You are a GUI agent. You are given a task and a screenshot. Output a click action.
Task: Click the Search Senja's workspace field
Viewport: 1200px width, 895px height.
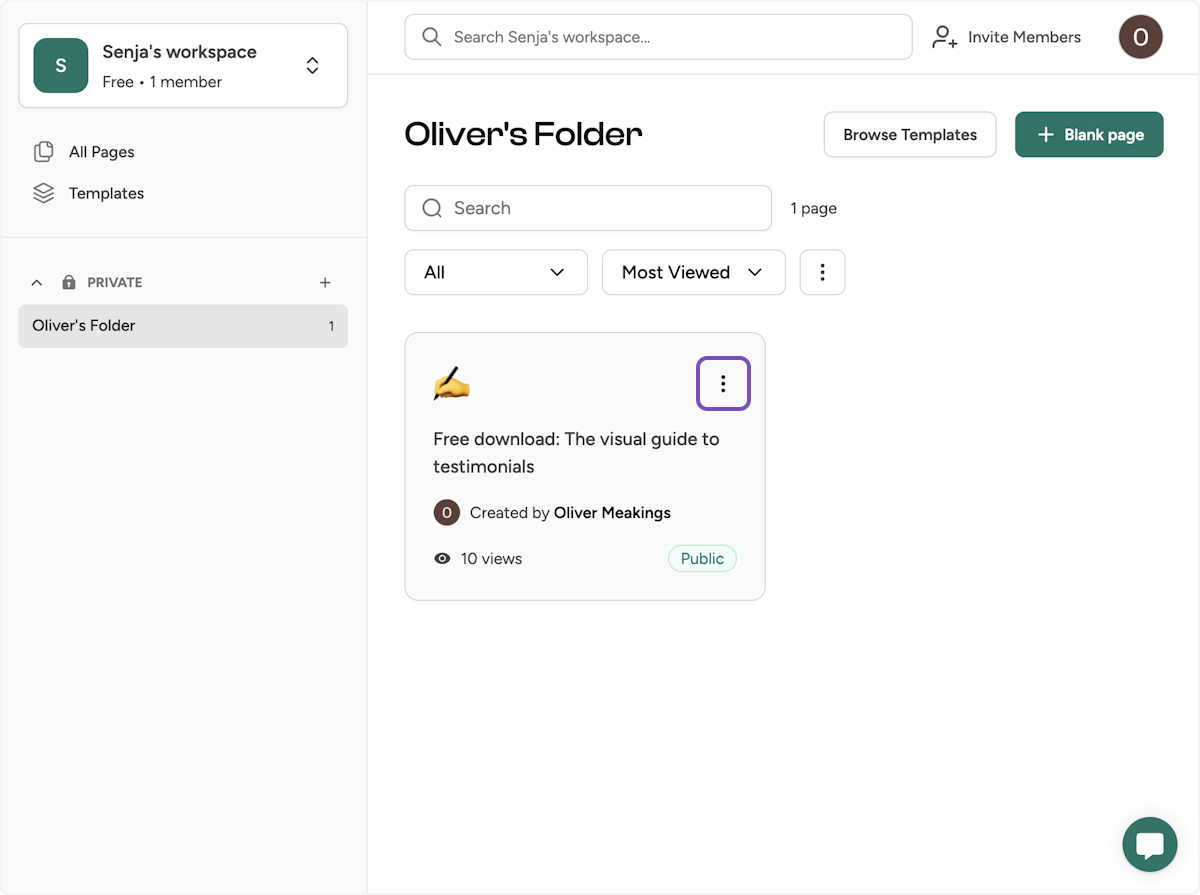[658, 36]
